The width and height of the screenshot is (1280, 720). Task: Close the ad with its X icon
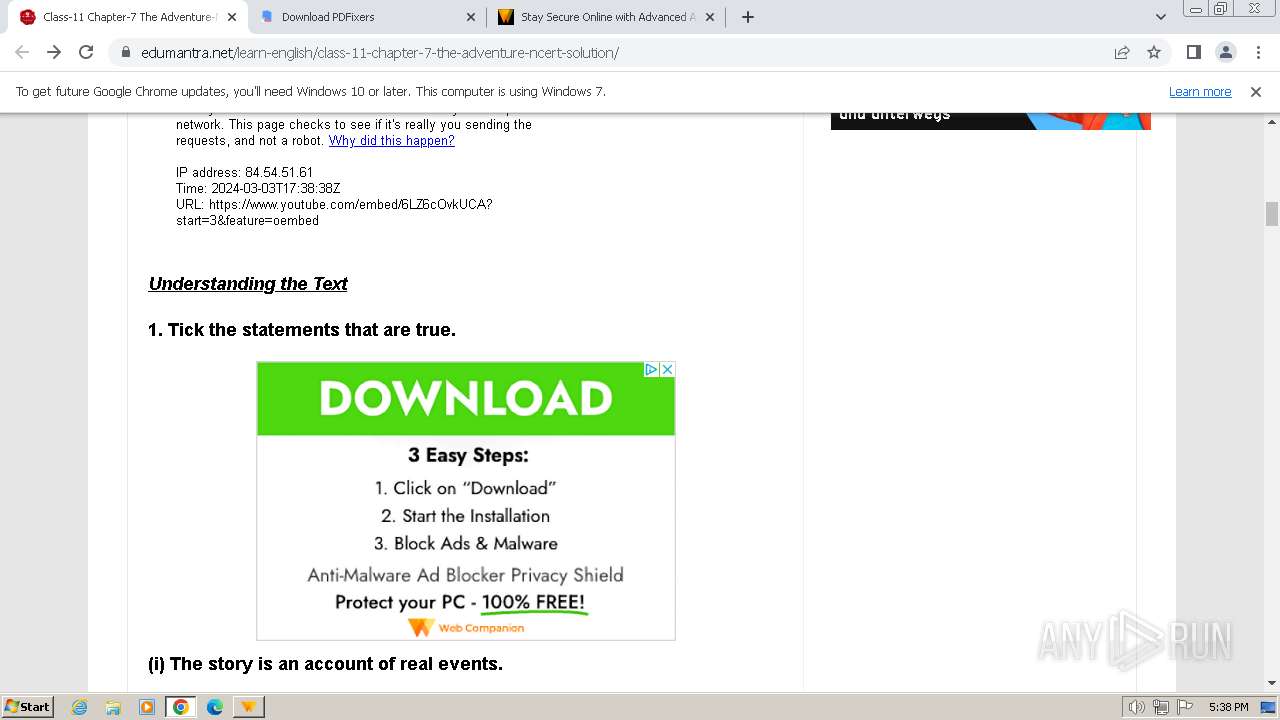point(667,369)
